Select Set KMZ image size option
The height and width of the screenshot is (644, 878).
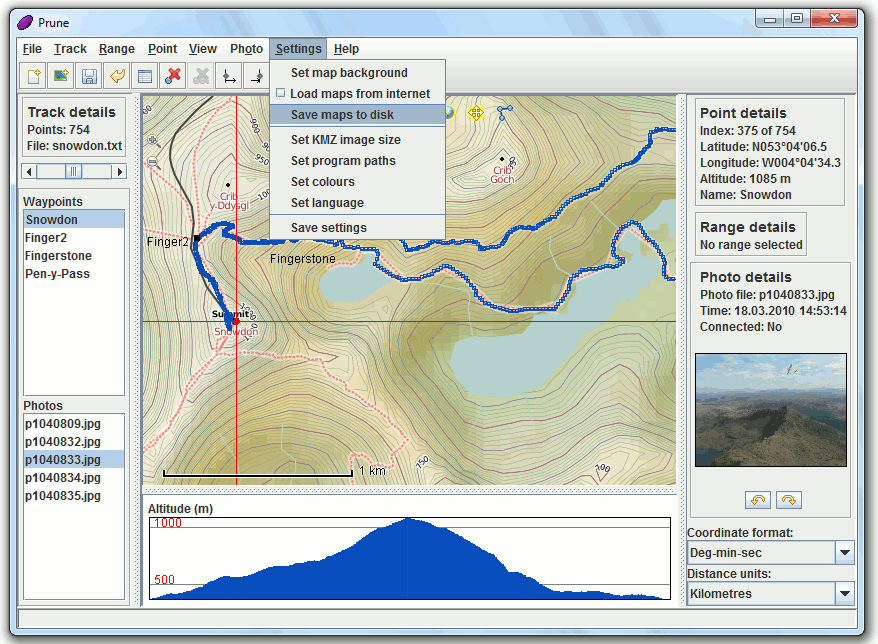pyautogui.click(x=345, y=140)
